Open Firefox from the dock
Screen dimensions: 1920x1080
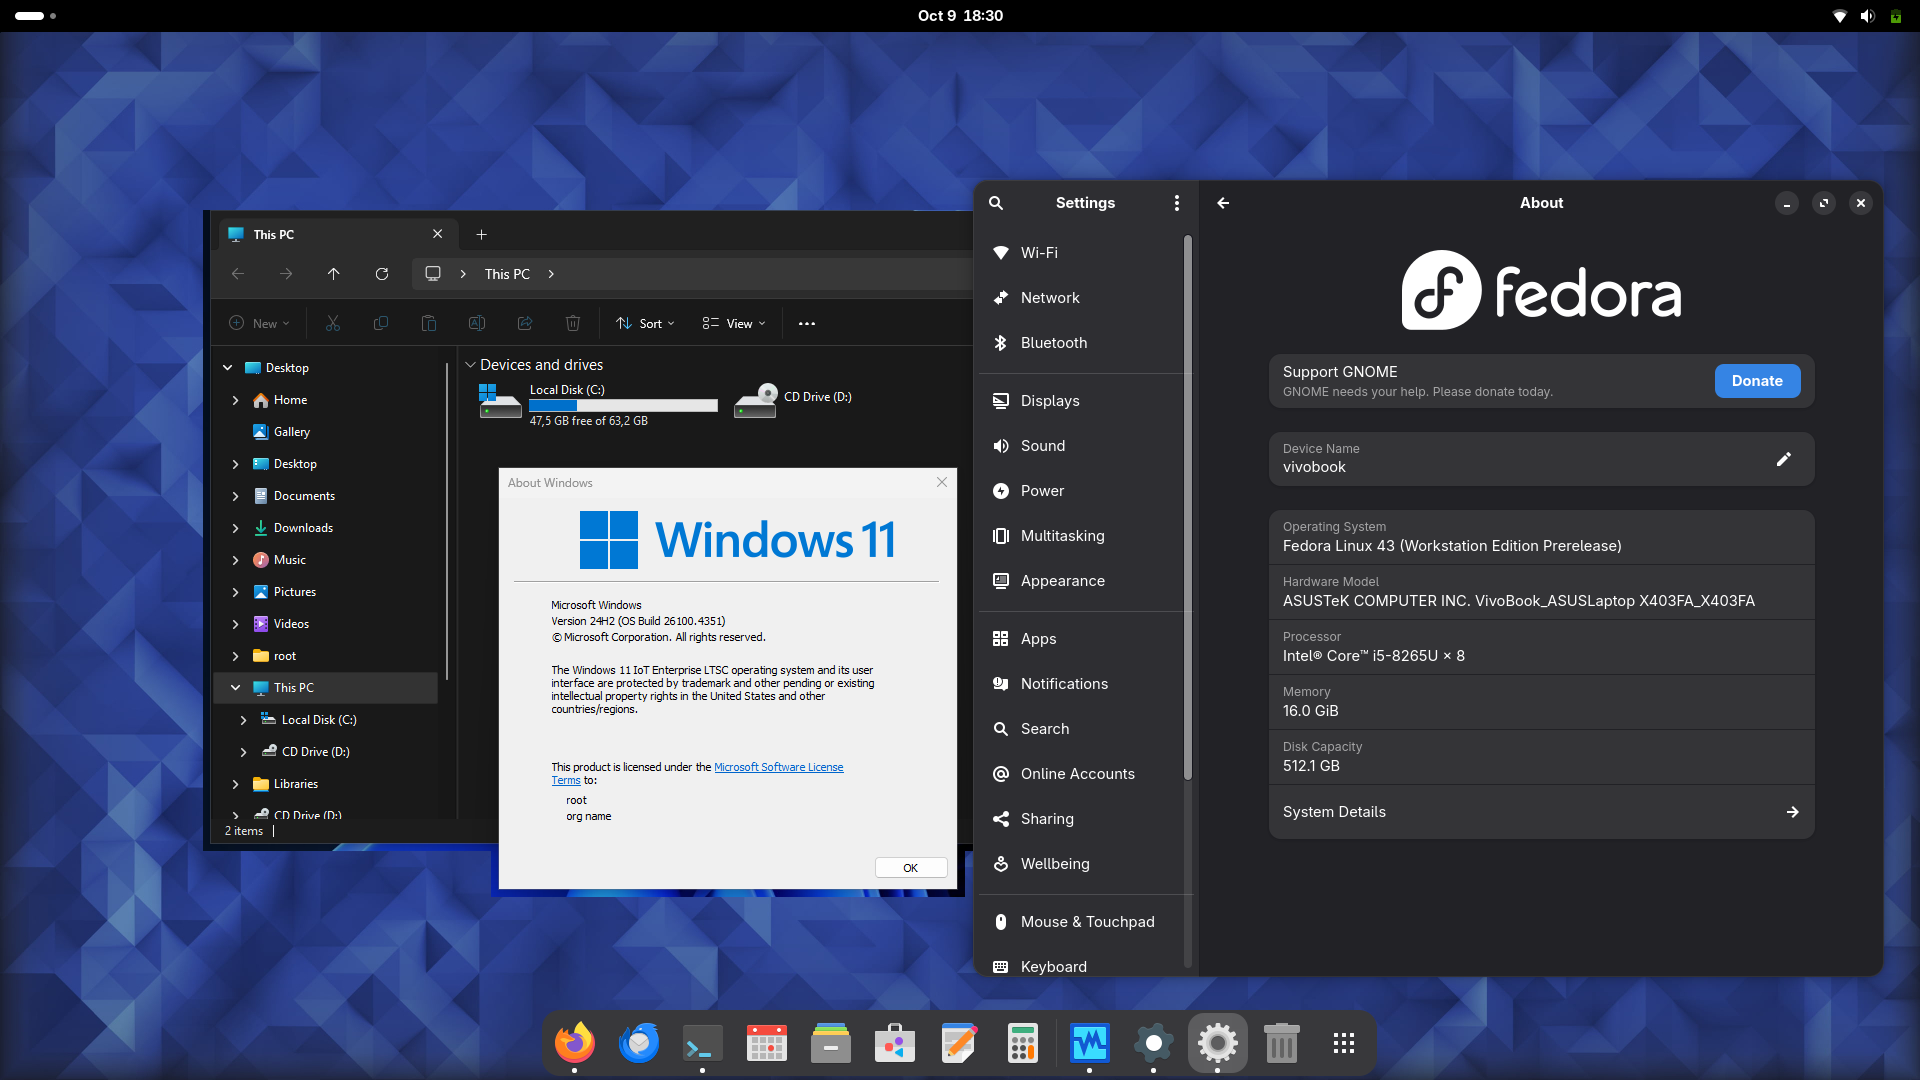click(575, 1044)
